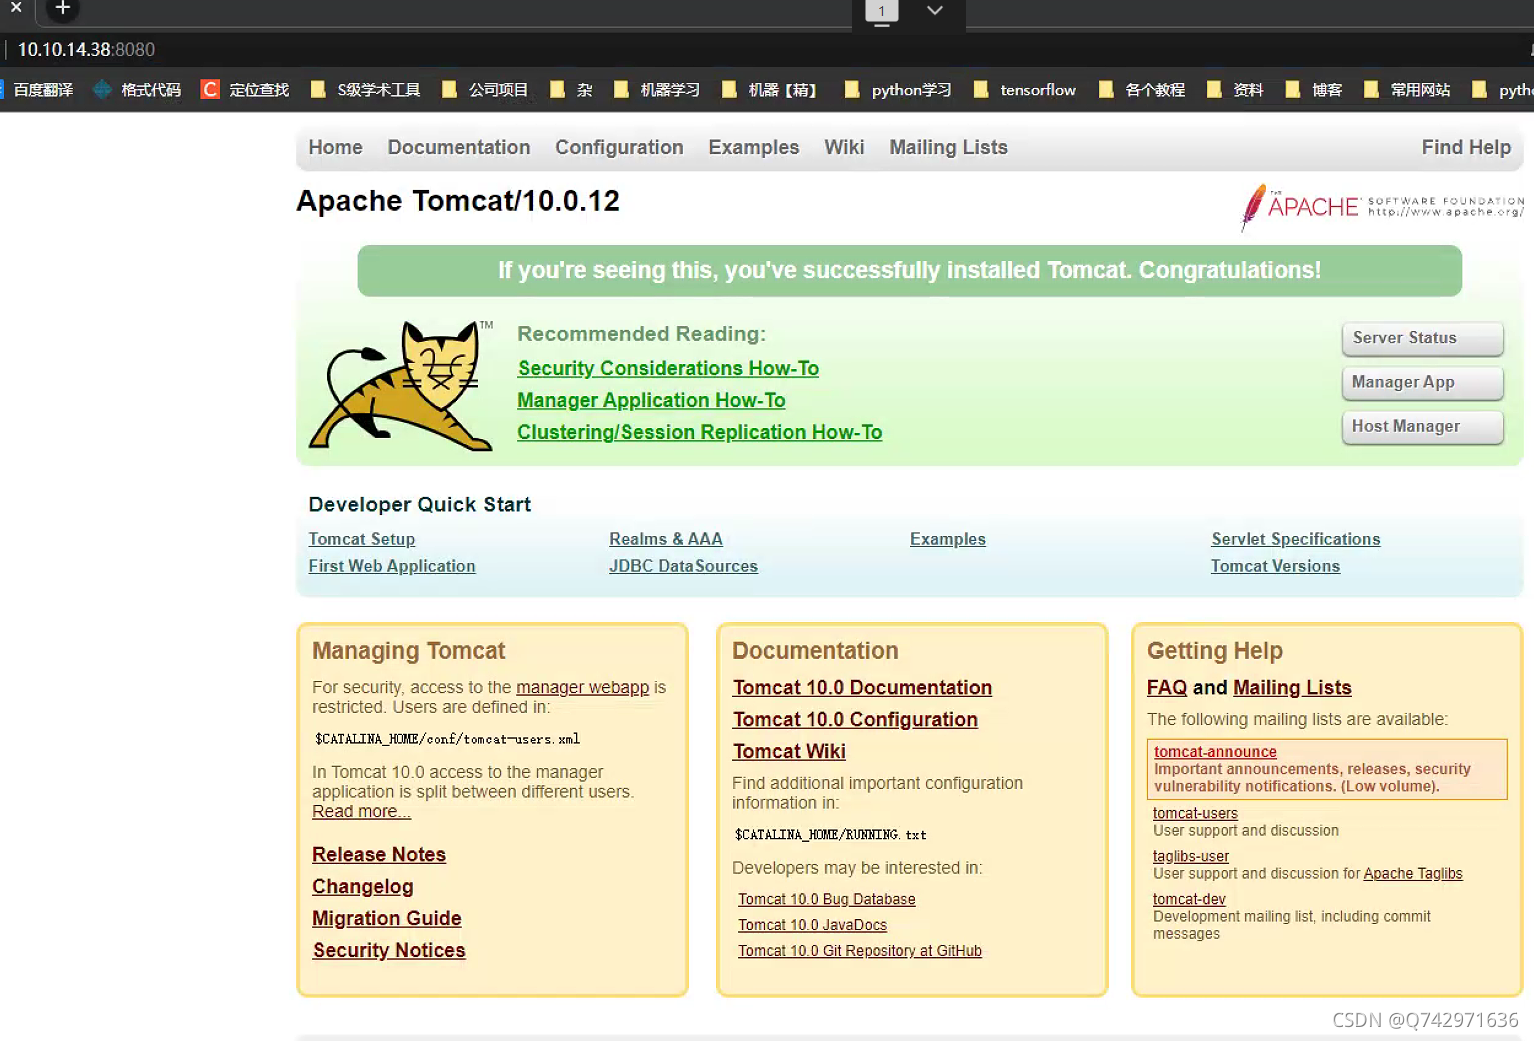Open the python学习 bookmark folder
Viewport: 1534px width, 1041px height.
click(897, 90)
